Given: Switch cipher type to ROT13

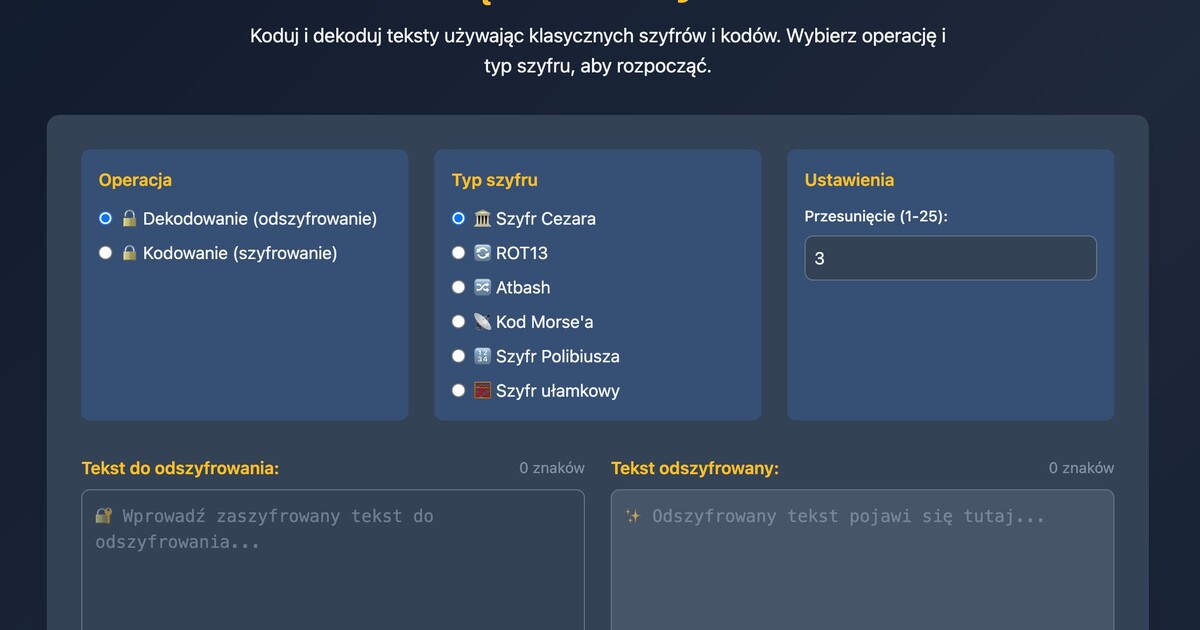Looking at the screenshot, I should (x=458, y=253).
